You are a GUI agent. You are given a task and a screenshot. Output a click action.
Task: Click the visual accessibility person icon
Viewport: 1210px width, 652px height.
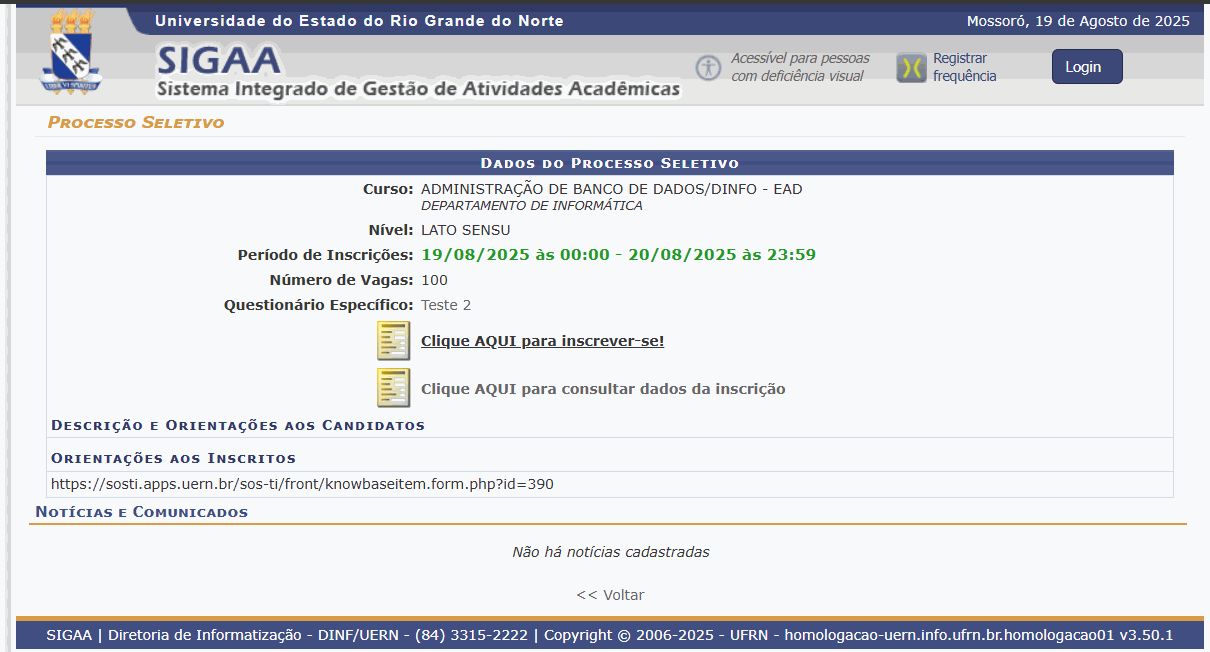pyautogui.click(x=708, y=68)
